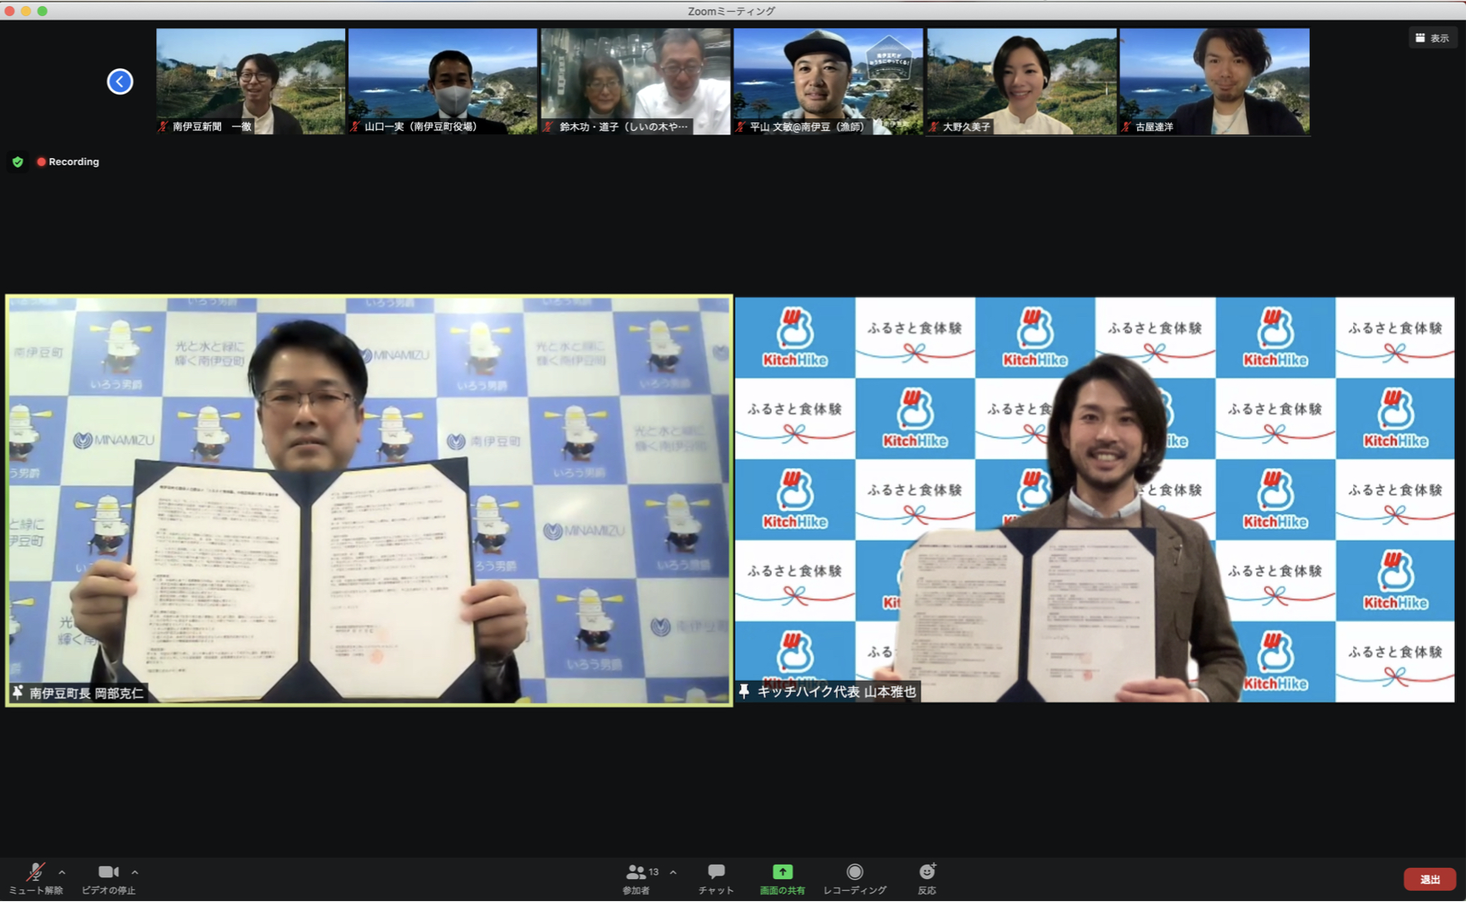Unmute the microphone with ミュート解除
This screenshot has width=1466, height=902.
click(35, 878)
